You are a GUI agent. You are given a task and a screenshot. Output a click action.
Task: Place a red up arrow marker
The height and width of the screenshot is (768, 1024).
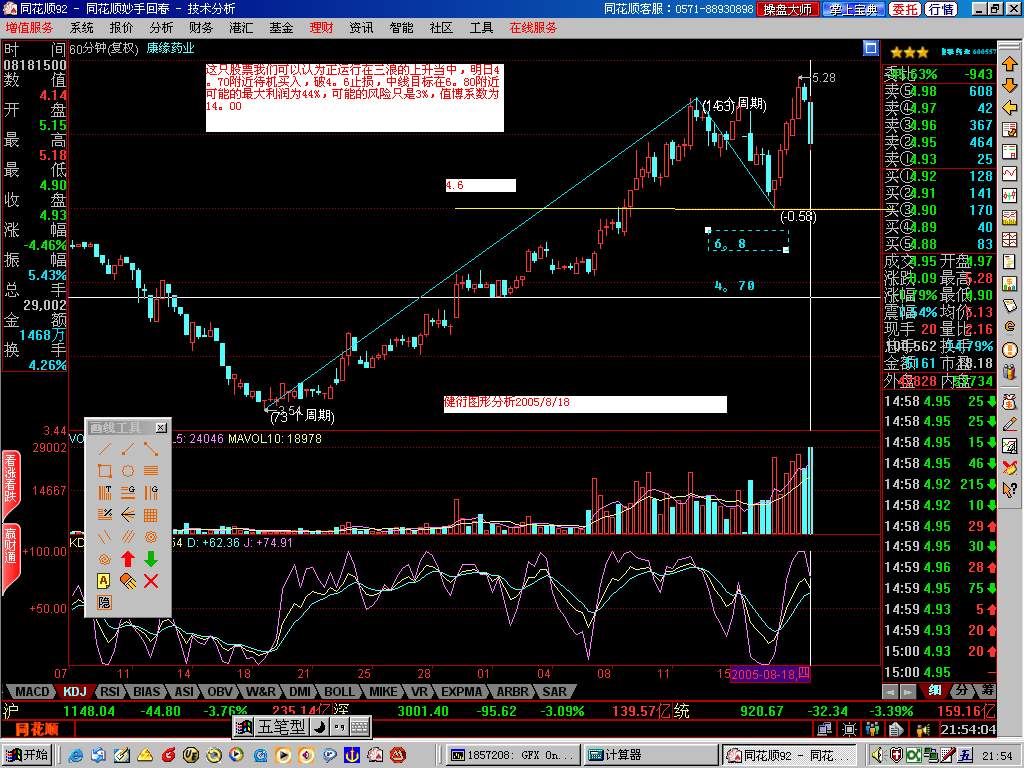pyautogui.click(x=127, y=559)
